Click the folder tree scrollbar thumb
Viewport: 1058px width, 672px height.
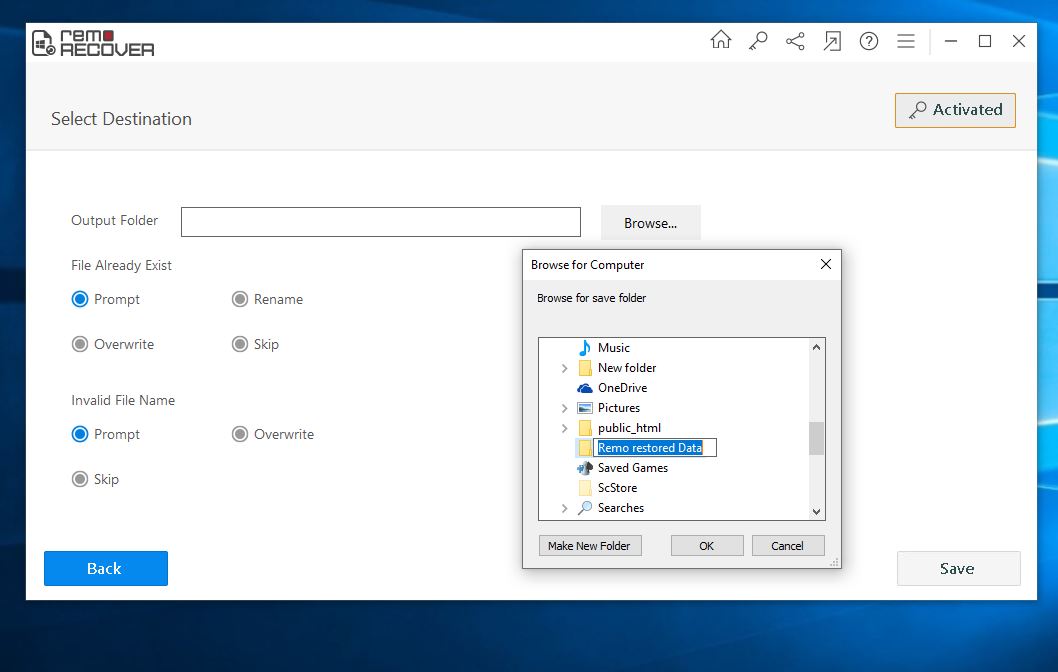click(816, 439)
